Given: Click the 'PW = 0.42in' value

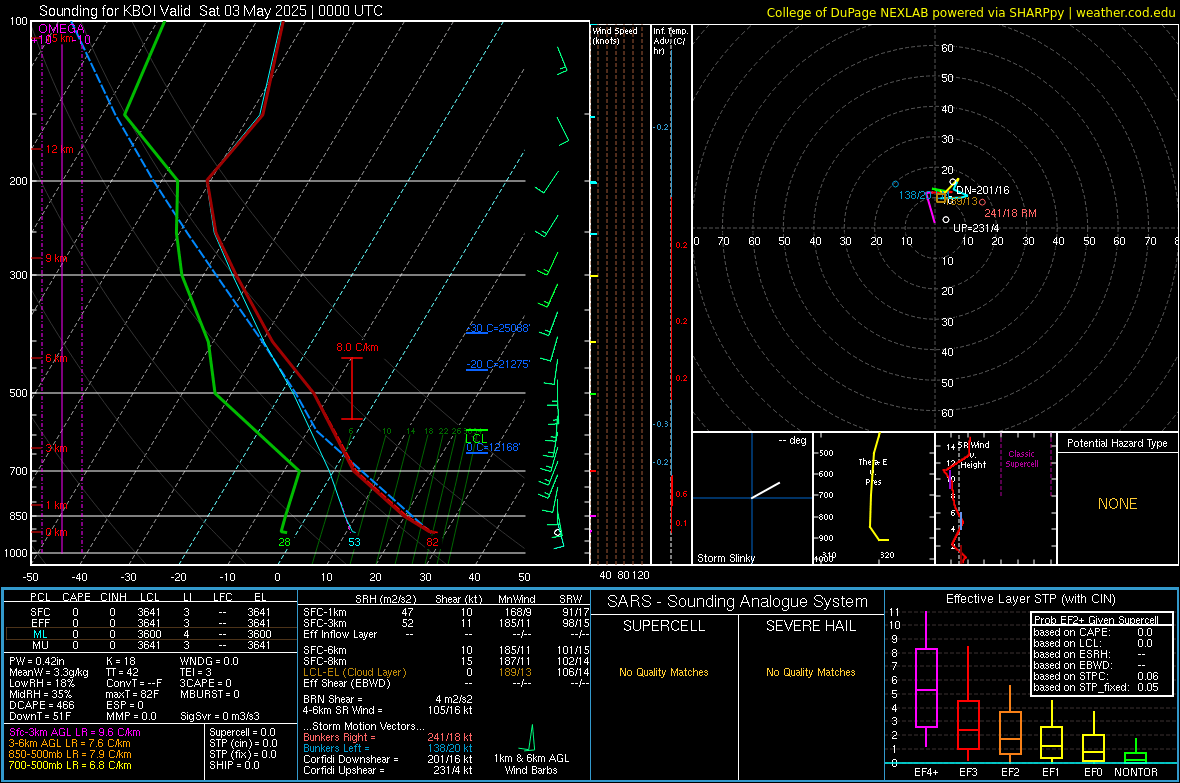Looking at the screenshot, I should click(40, 661).
